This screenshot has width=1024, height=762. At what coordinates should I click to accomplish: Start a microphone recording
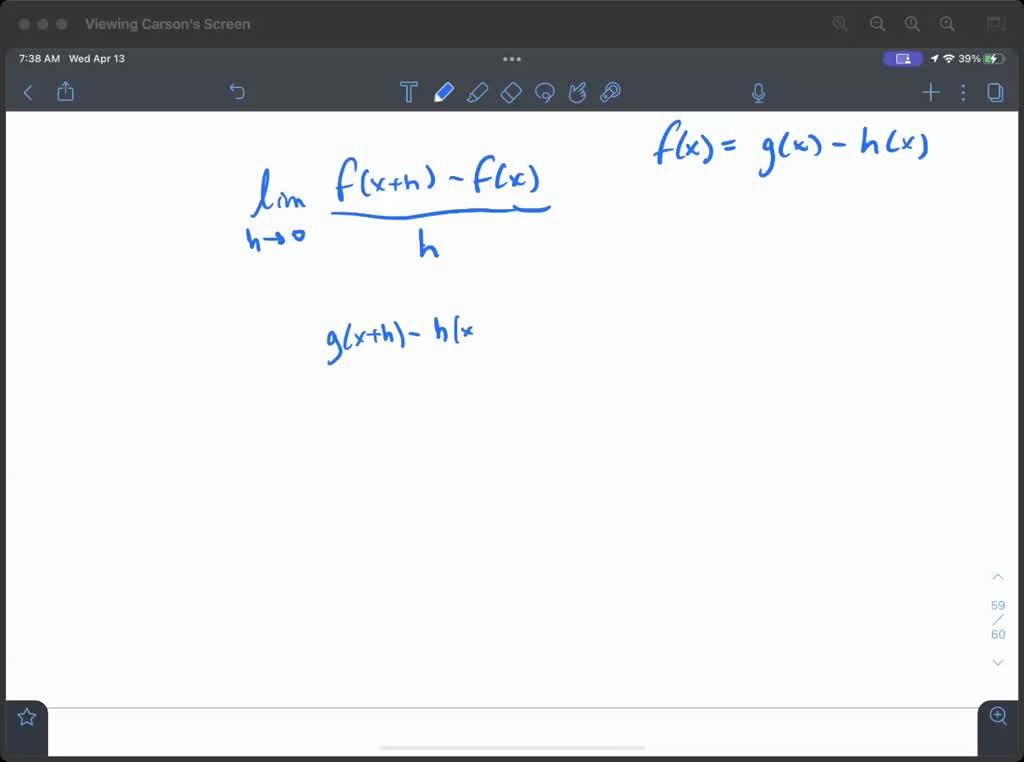pos(758,91)
